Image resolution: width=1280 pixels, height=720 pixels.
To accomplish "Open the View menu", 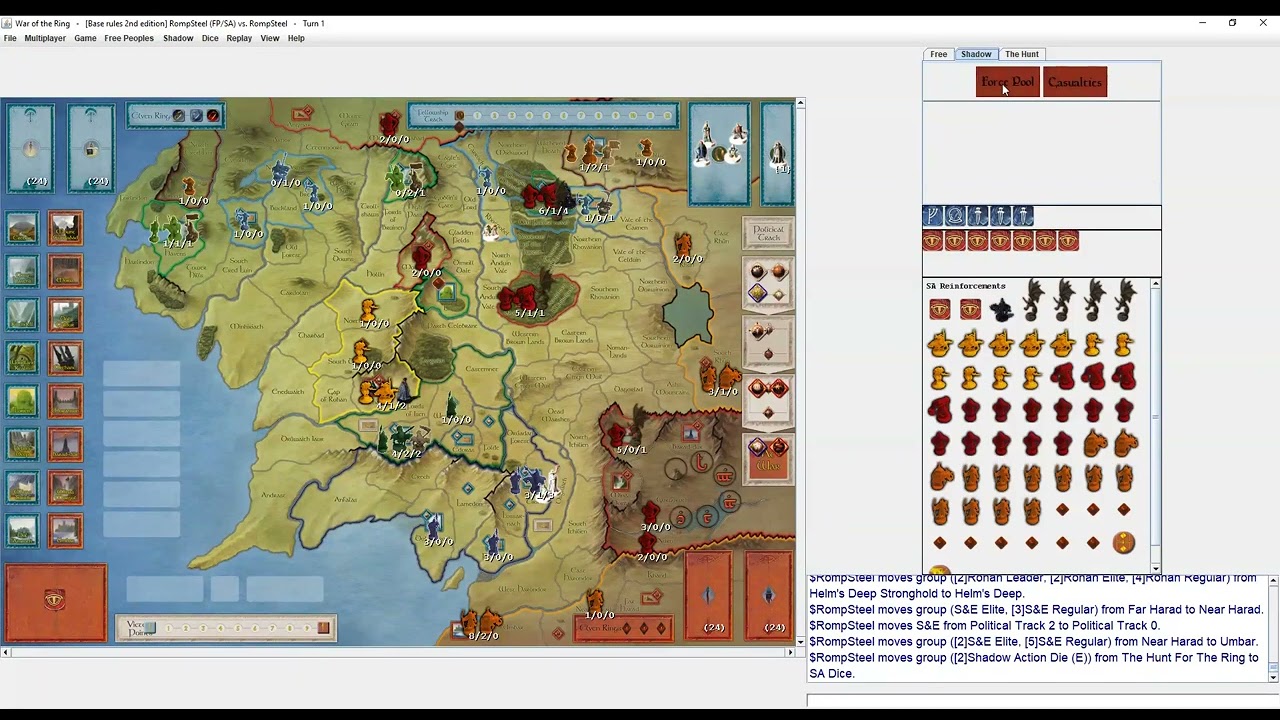I will (x=270, y=38).
